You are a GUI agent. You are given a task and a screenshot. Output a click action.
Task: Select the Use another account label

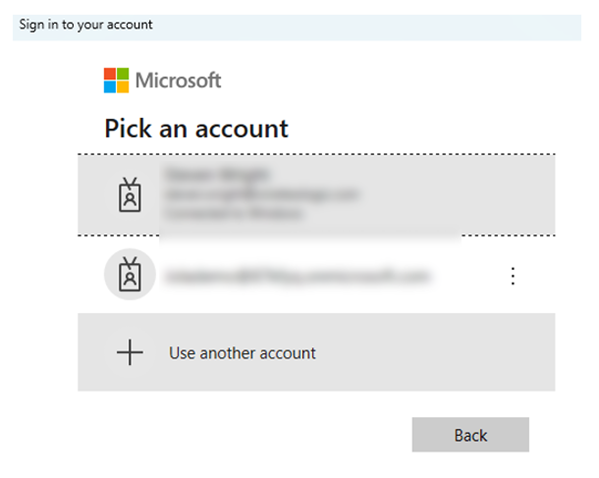pyautogui.click(x=243, y=353)
